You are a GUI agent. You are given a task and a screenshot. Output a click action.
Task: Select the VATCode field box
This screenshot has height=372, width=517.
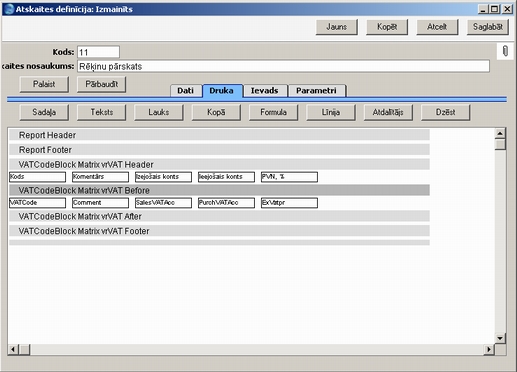click(x=37, y=203)
